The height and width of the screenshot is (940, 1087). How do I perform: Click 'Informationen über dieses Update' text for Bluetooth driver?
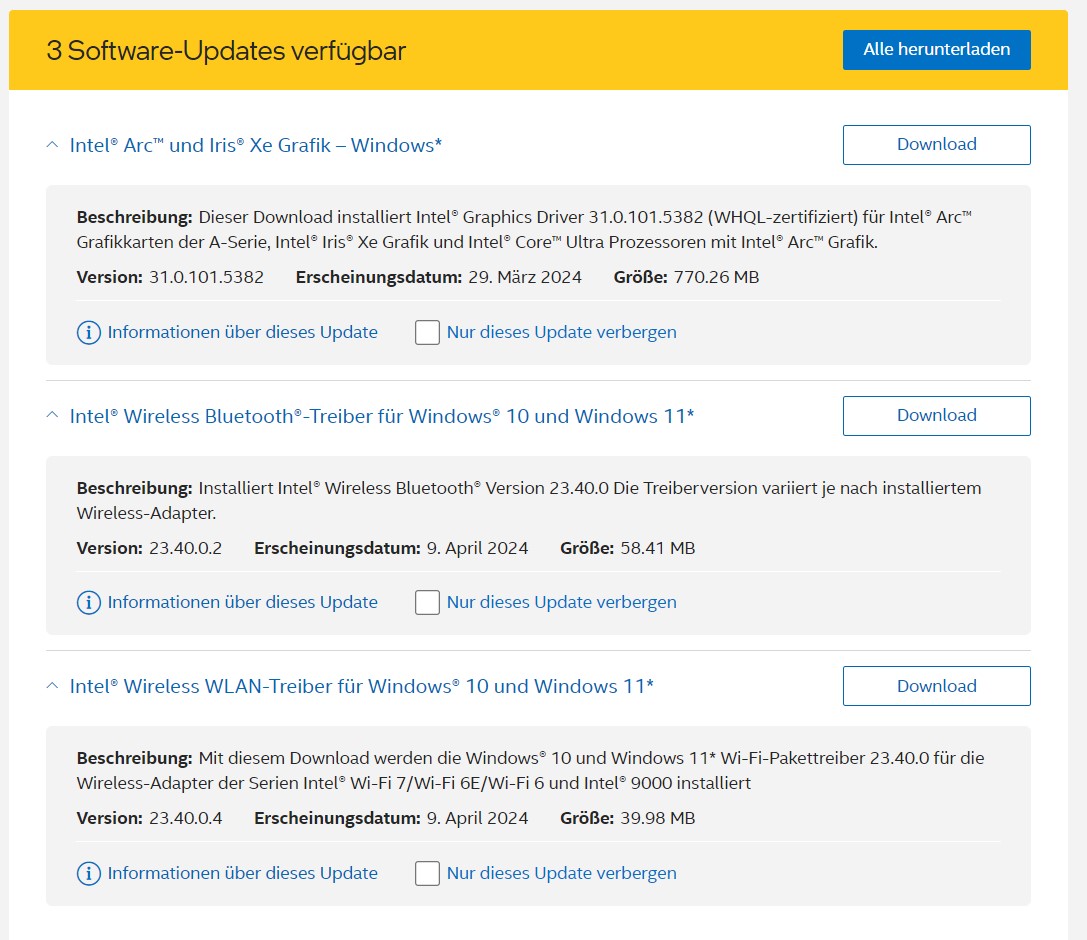(242, 602)
